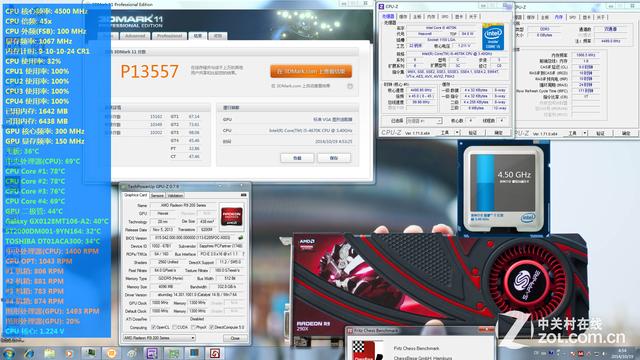This screenshot has height=360, width=640.
Task: Toggle the OpenCL checkbox in GPU-Z
Action: click(154, 327)
